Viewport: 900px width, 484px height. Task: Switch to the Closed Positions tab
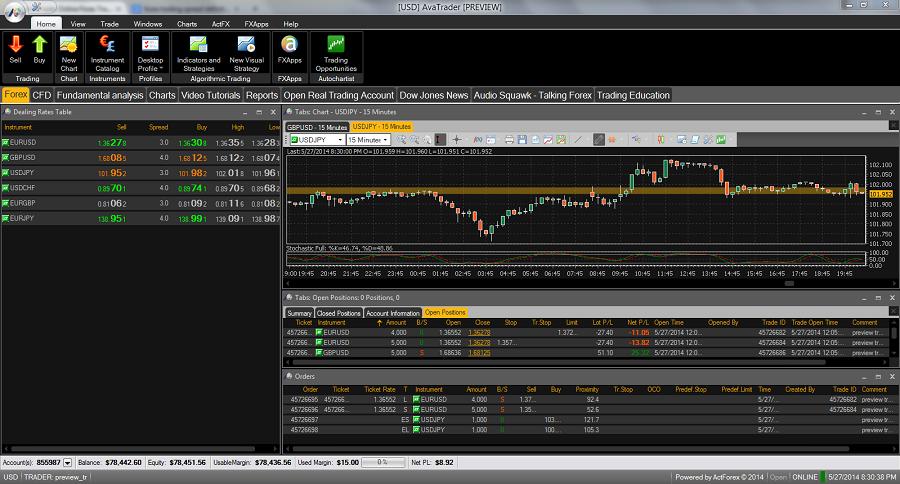click(339, 313)
